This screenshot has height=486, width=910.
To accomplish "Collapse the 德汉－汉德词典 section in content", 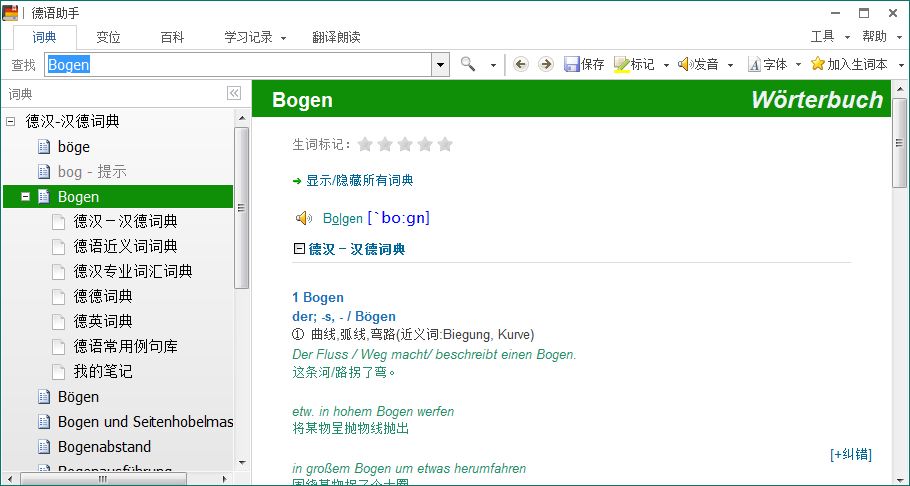I will (x=298, y=249).
